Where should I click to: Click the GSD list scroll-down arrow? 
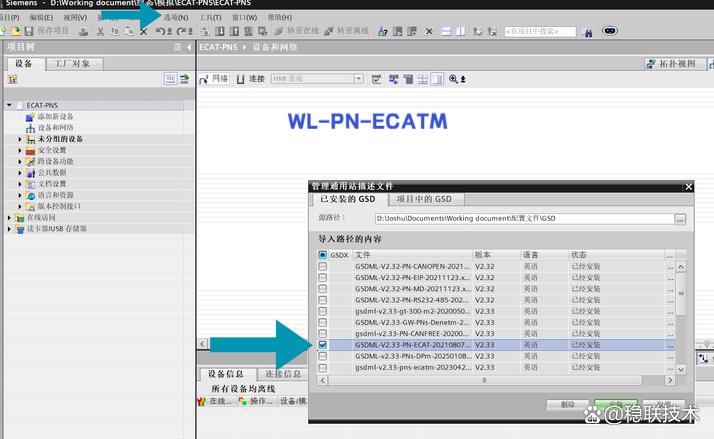tap(681, 369)
